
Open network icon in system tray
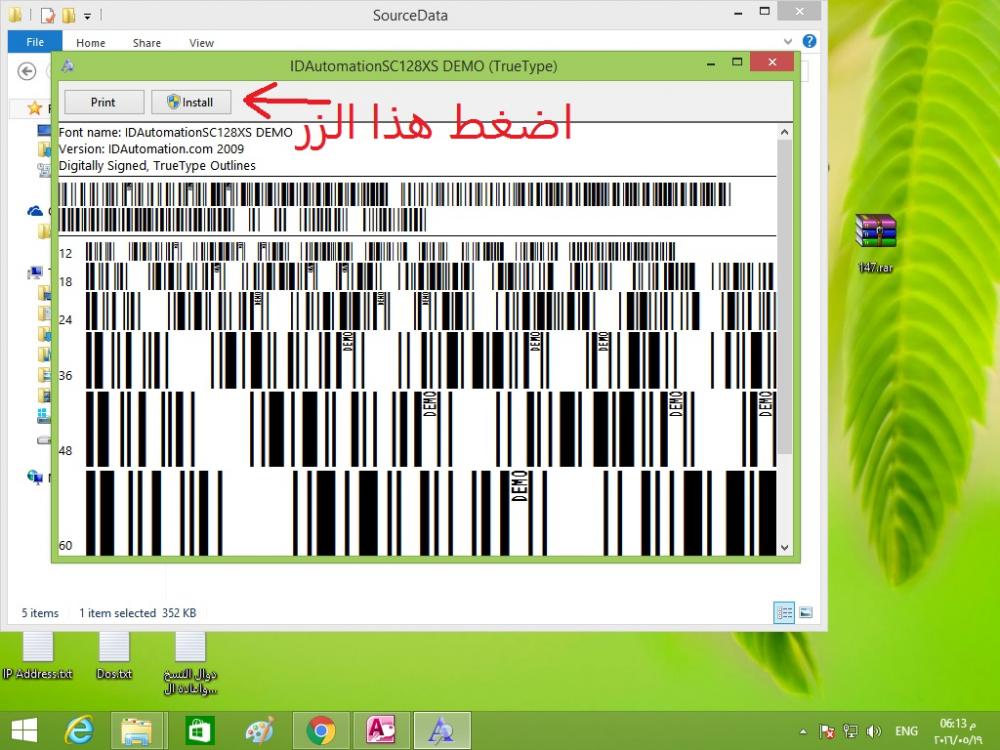[850, 732]
